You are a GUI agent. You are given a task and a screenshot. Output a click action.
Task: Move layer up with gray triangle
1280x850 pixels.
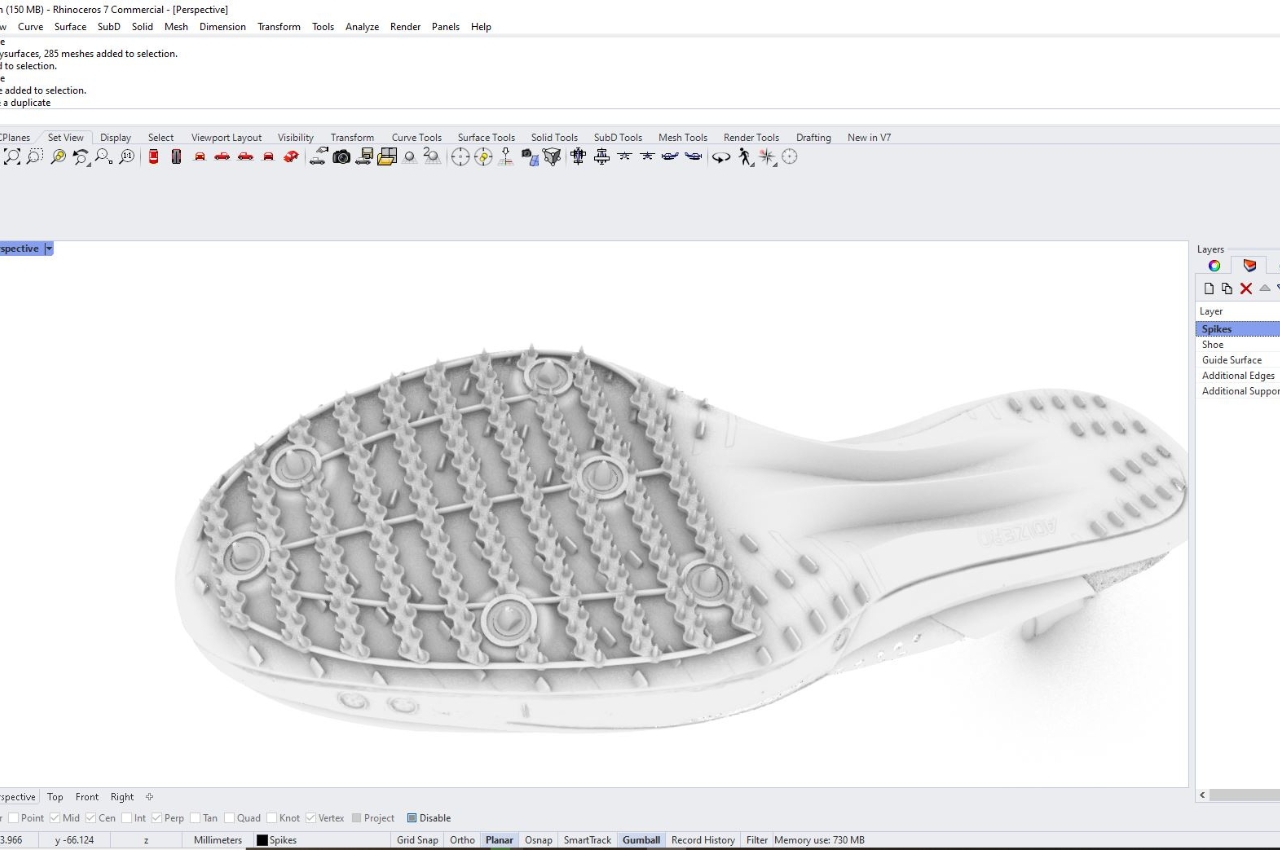[1264, 288]
